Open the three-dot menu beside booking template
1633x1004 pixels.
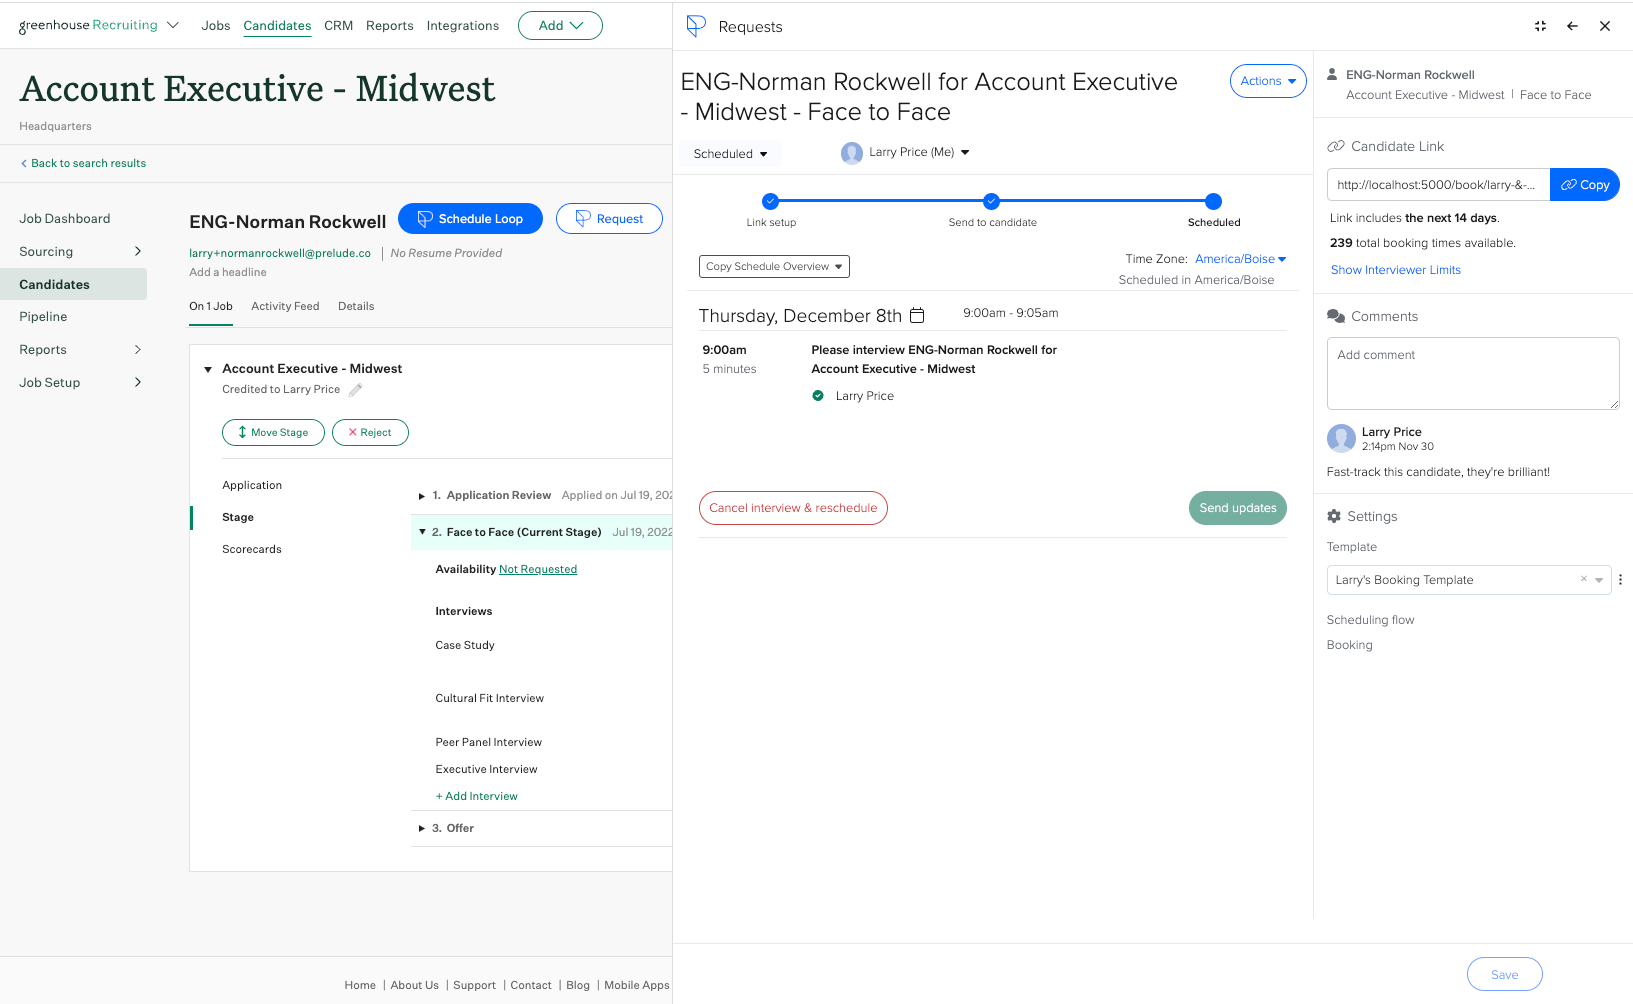[1620, 579]
